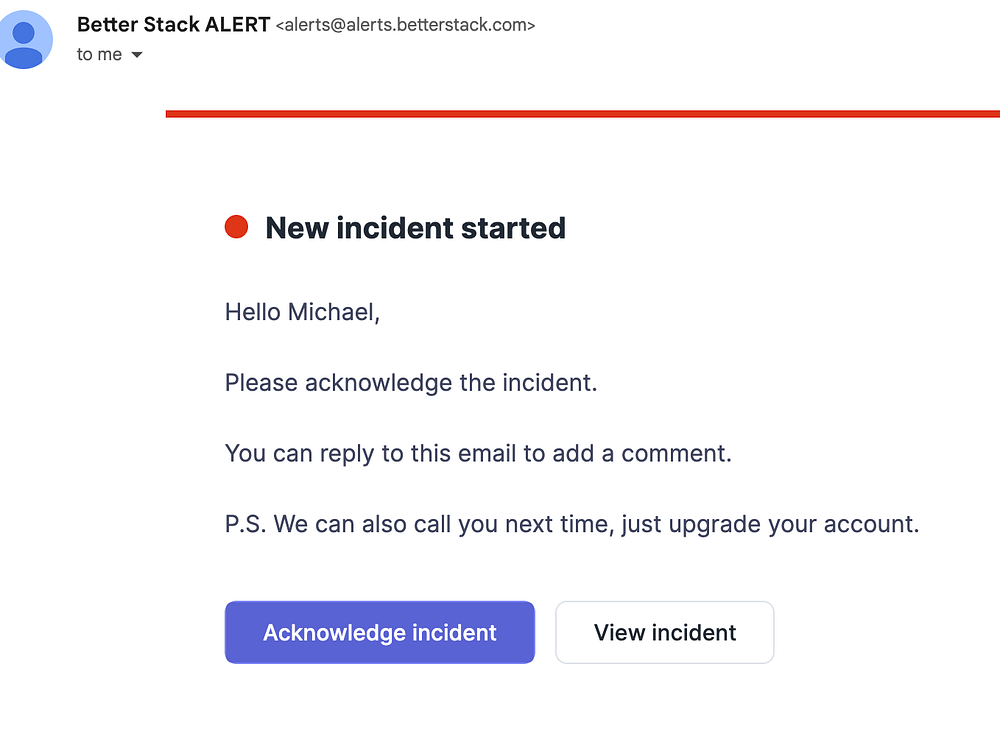
Task: Click the 'You can reply to this email' sentence
Action: 478,453
